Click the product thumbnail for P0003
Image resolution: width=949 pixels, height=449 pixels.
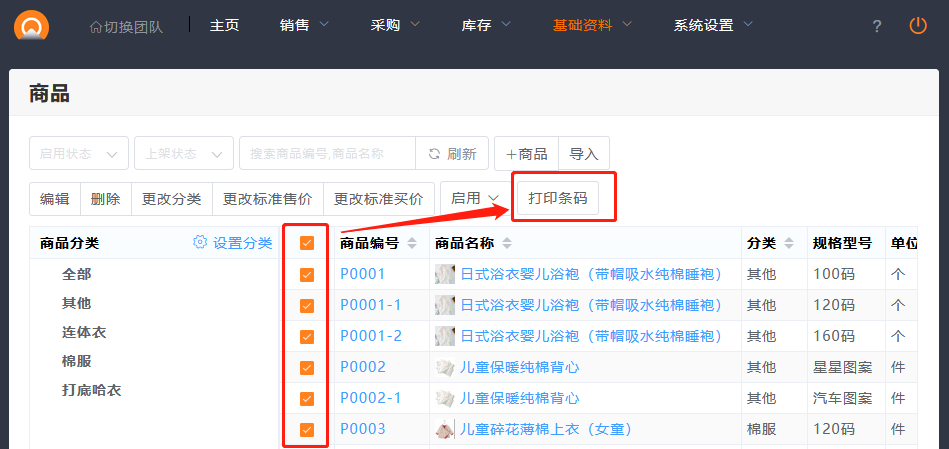point(446,430)
